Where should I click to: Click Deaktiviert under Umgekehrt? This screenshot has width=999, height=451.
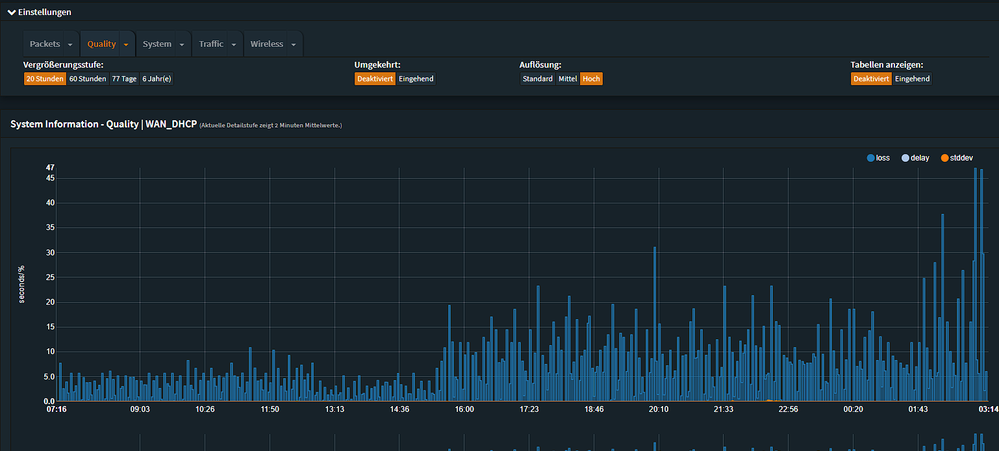pos(375,78)
